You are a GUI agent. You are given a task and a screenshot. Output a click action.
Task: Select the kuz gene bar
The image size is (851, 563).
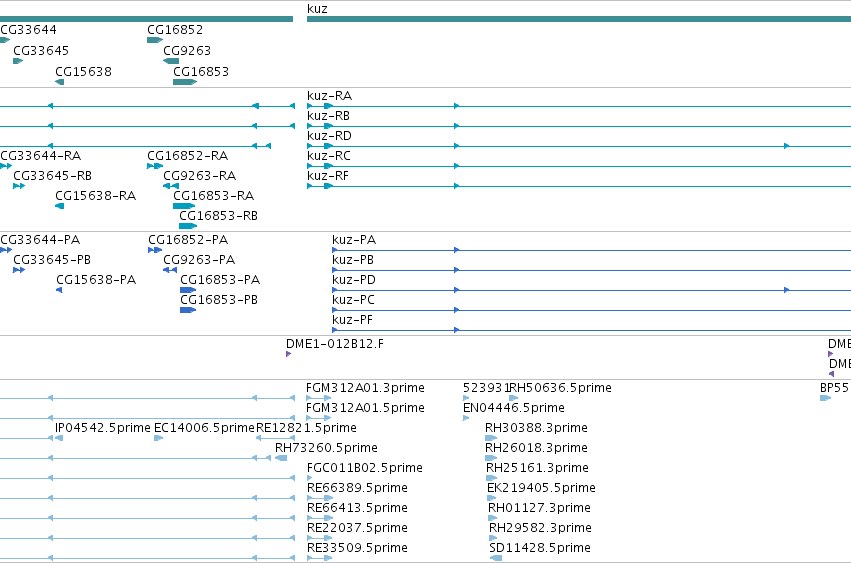[x=579, y=19]
